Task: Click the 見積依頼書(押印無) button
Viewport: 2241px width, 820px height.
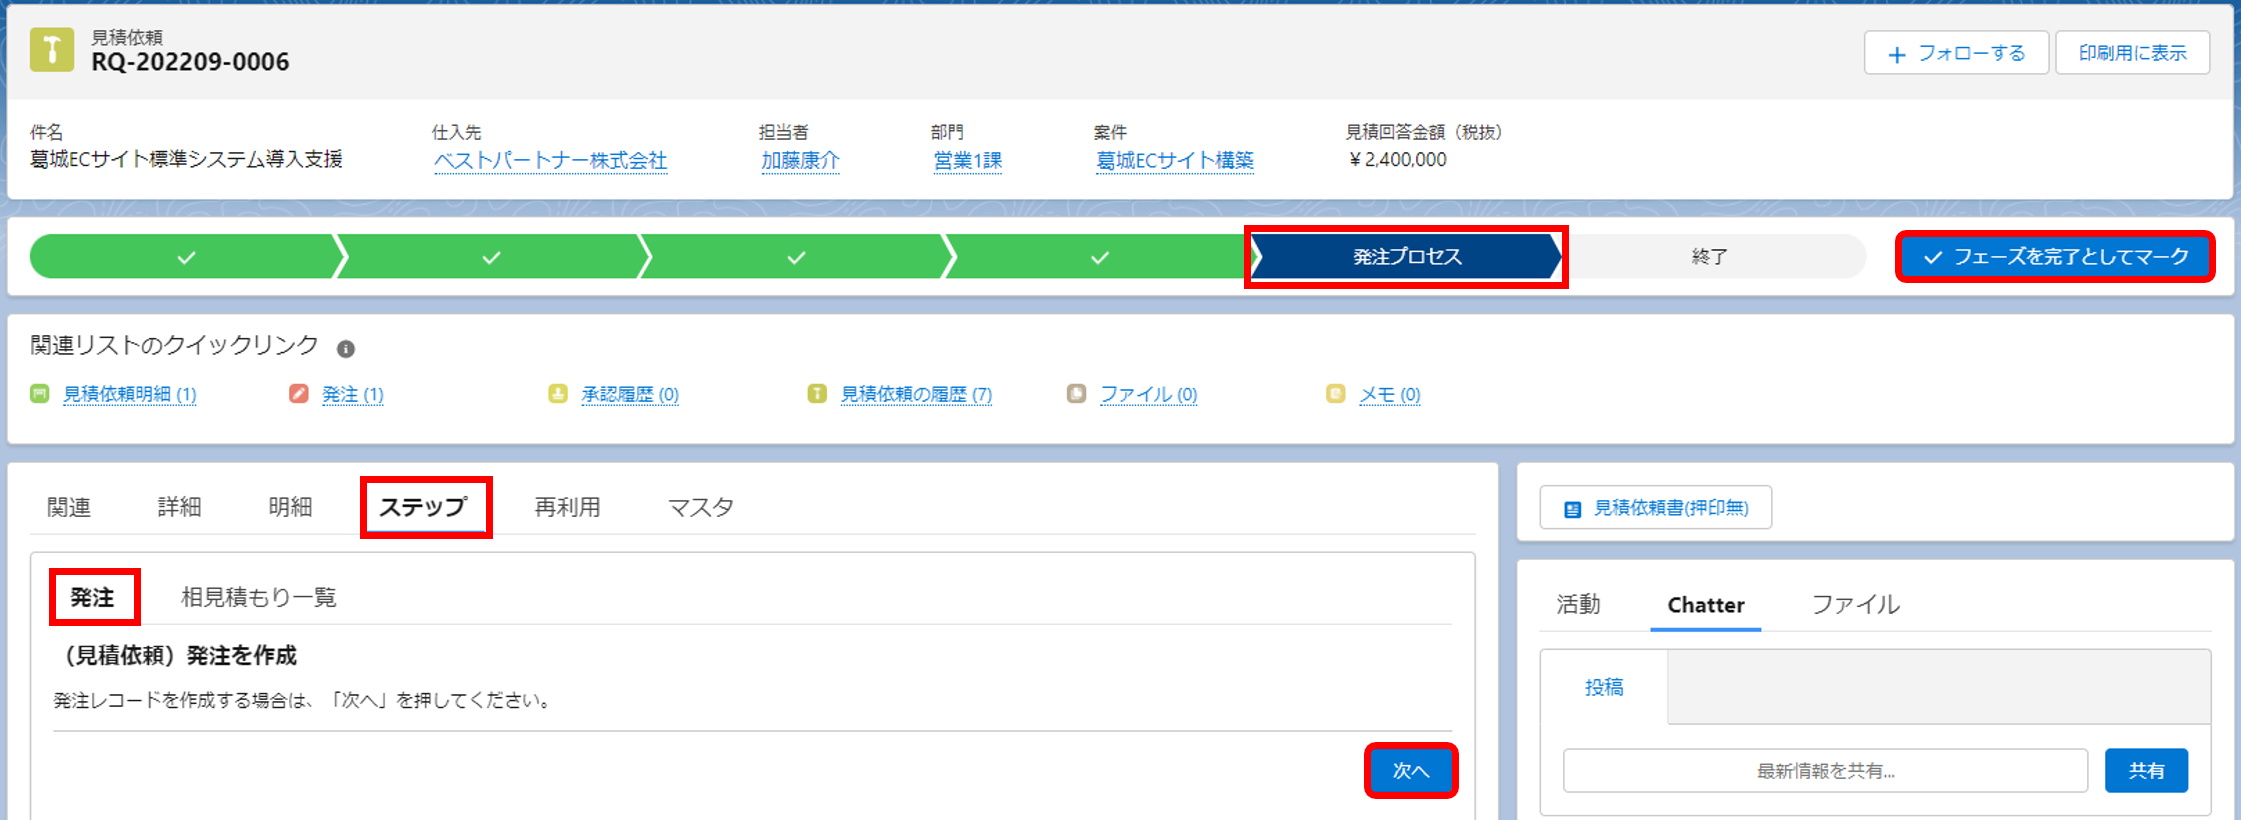Action: pyautogui.click(x=1656, y=508)
